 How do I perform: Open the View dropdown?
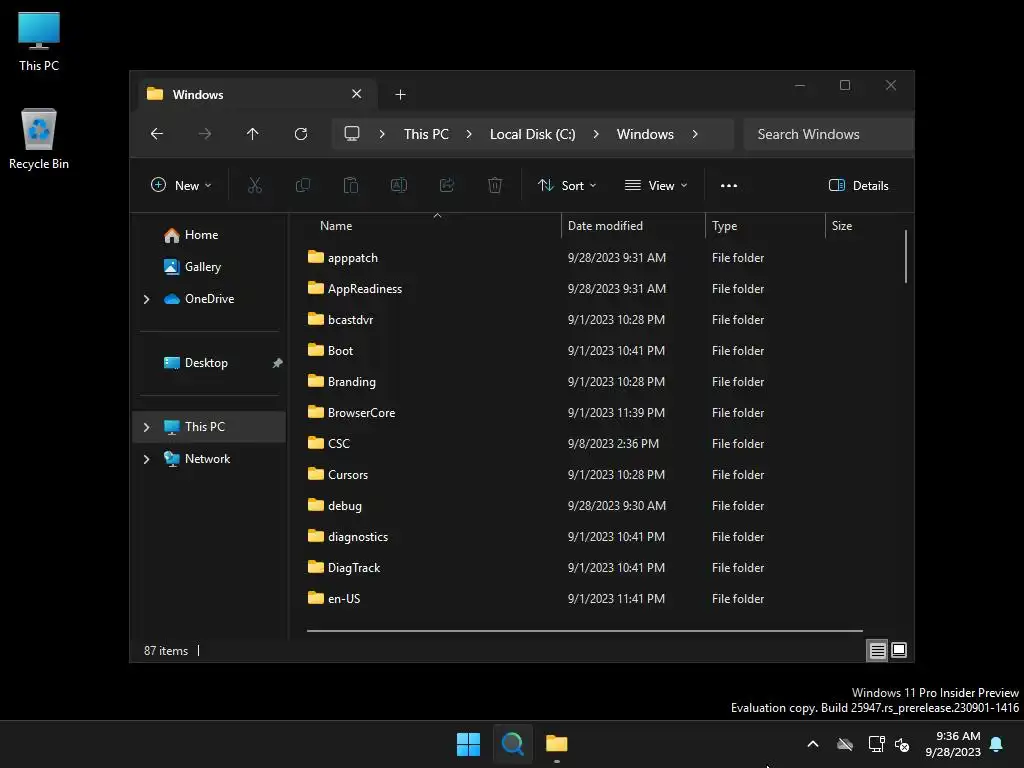[656, 185]
